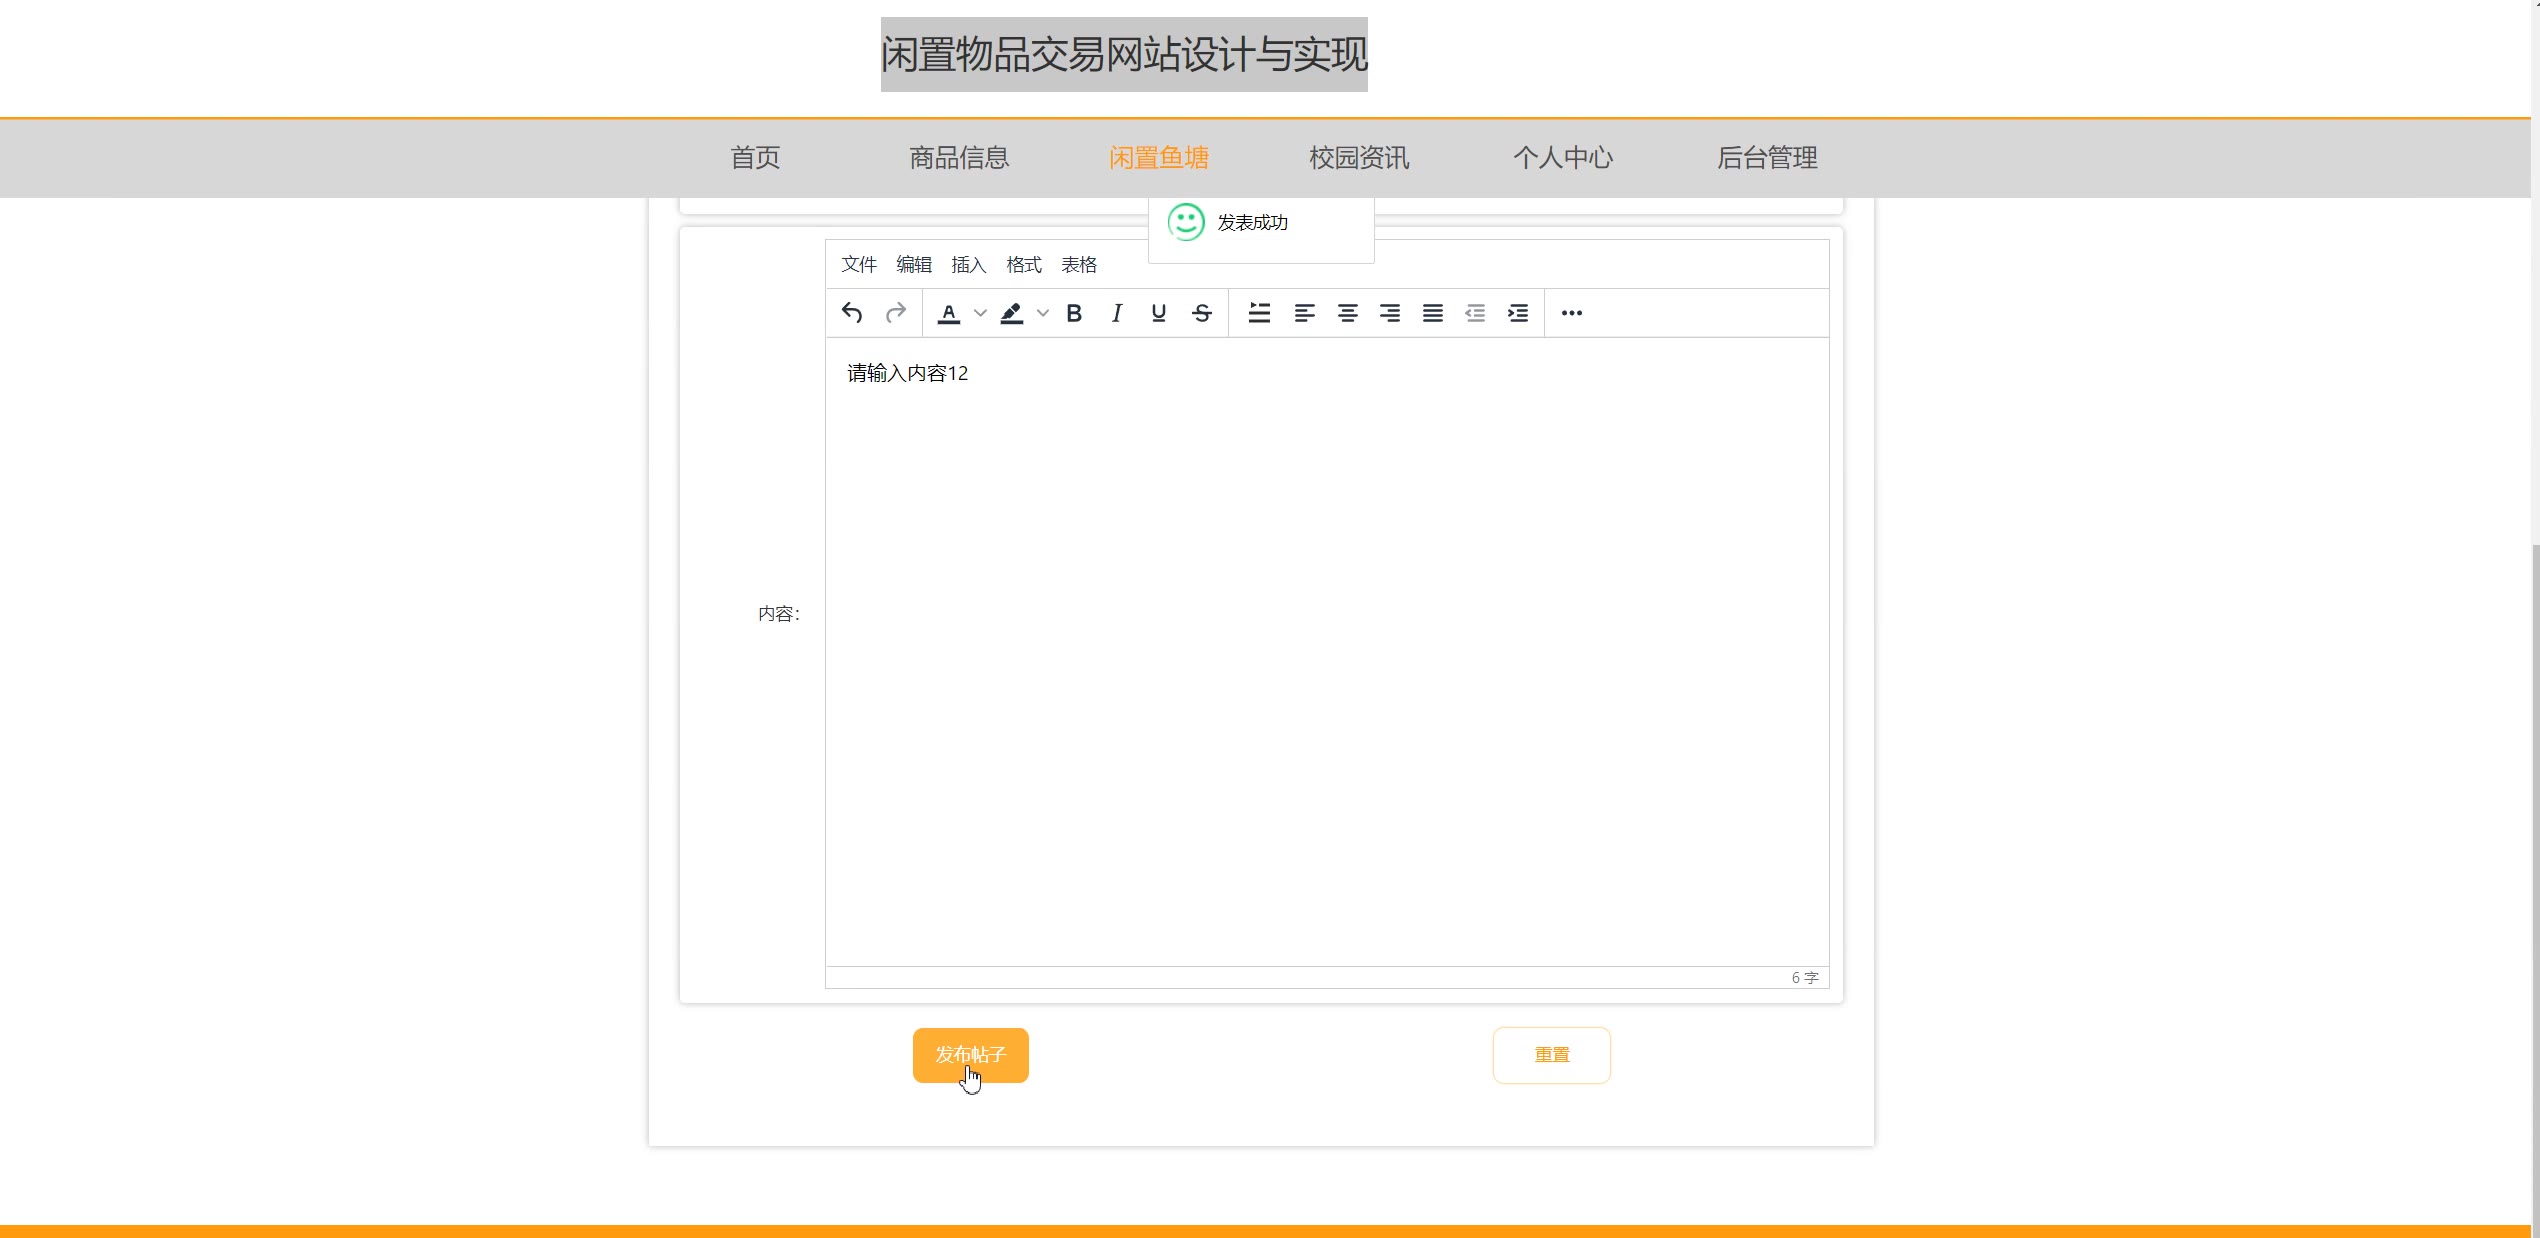
Task: Open highlight color dropdown arrow
Action: (x=1043, y=313)
